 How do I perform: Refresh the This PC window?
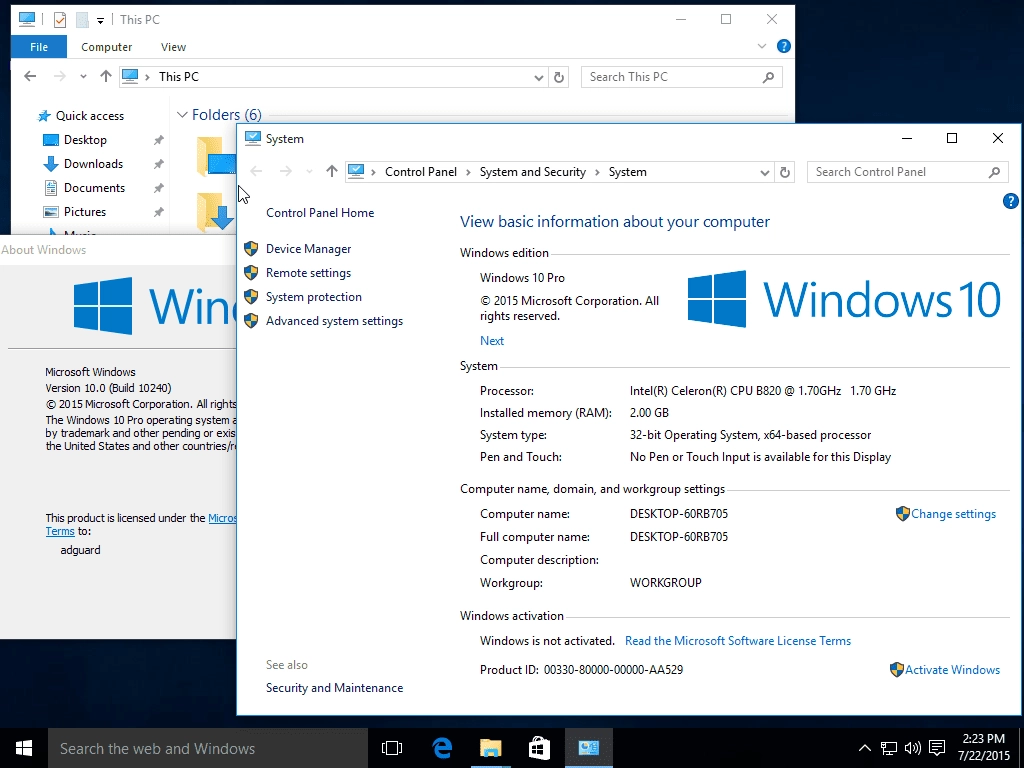[559, 77]
